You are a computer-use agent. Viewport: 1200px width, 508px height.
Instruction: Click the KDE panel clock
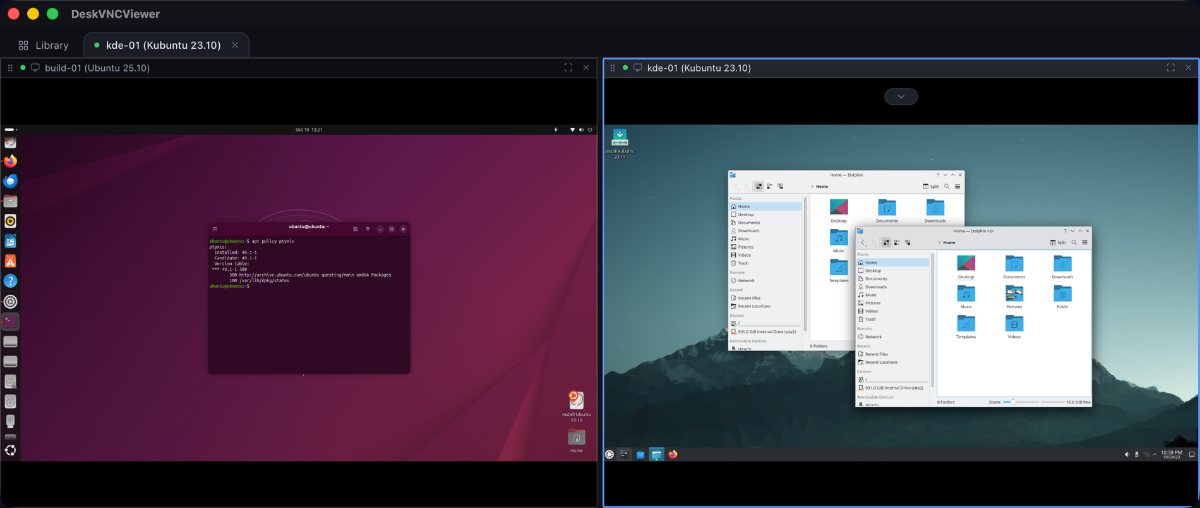point(1171,454)
